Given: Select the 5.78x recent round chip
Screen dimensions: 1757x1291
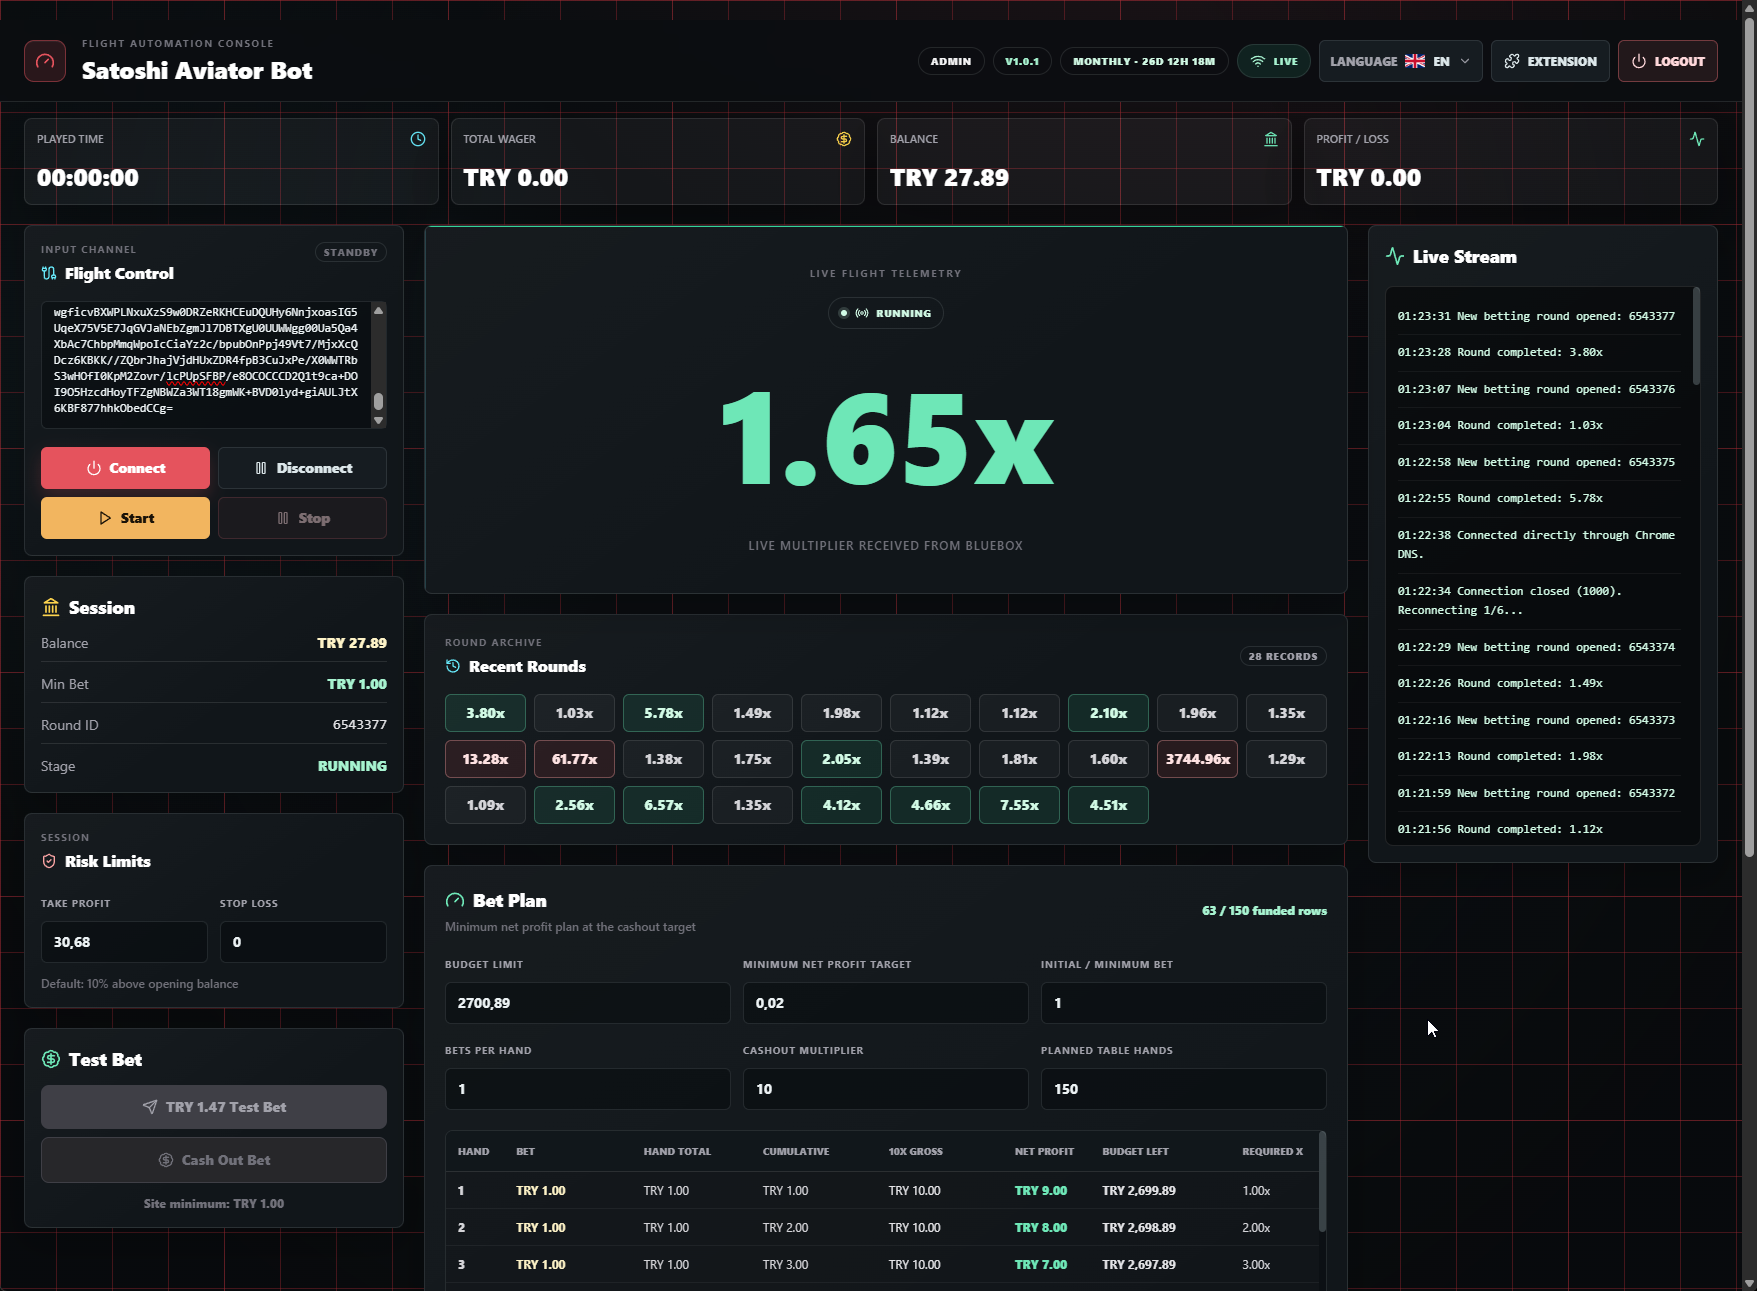Looking at the screenshot, I should (663, 713).
